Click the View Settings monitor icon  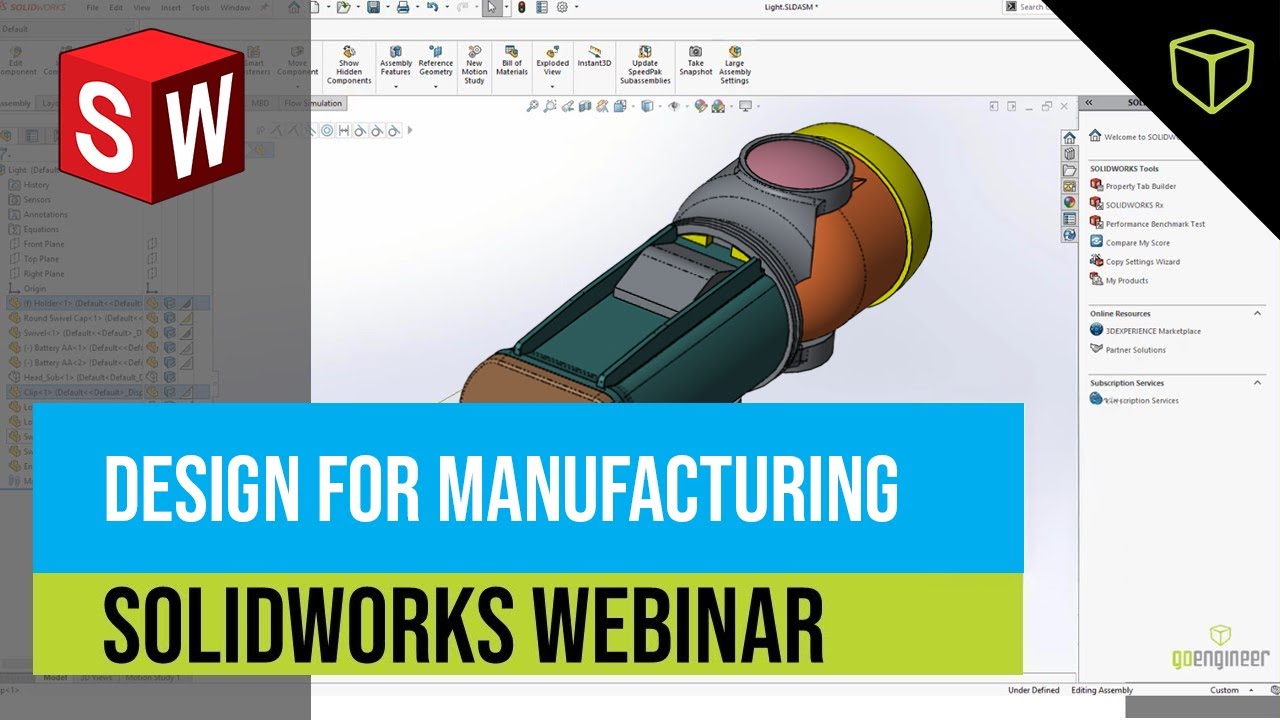coord(745,105)
